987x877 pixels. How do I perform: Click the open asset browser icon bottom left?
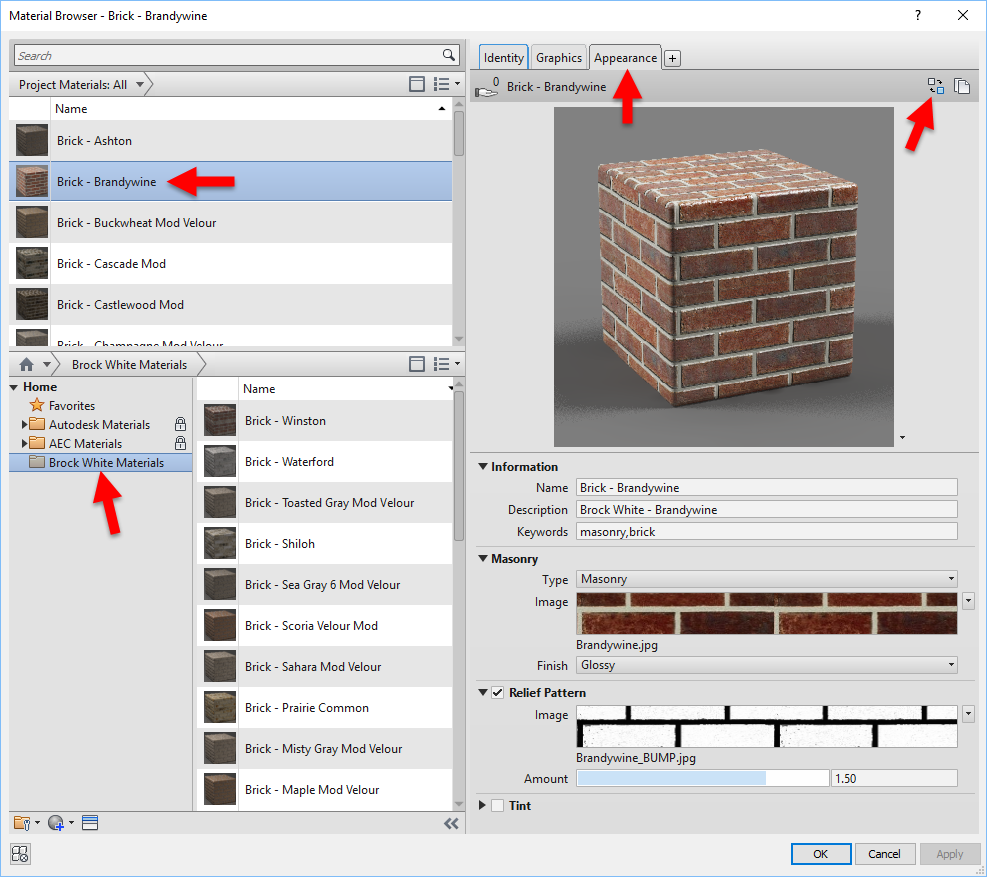(x=20, y=854)
